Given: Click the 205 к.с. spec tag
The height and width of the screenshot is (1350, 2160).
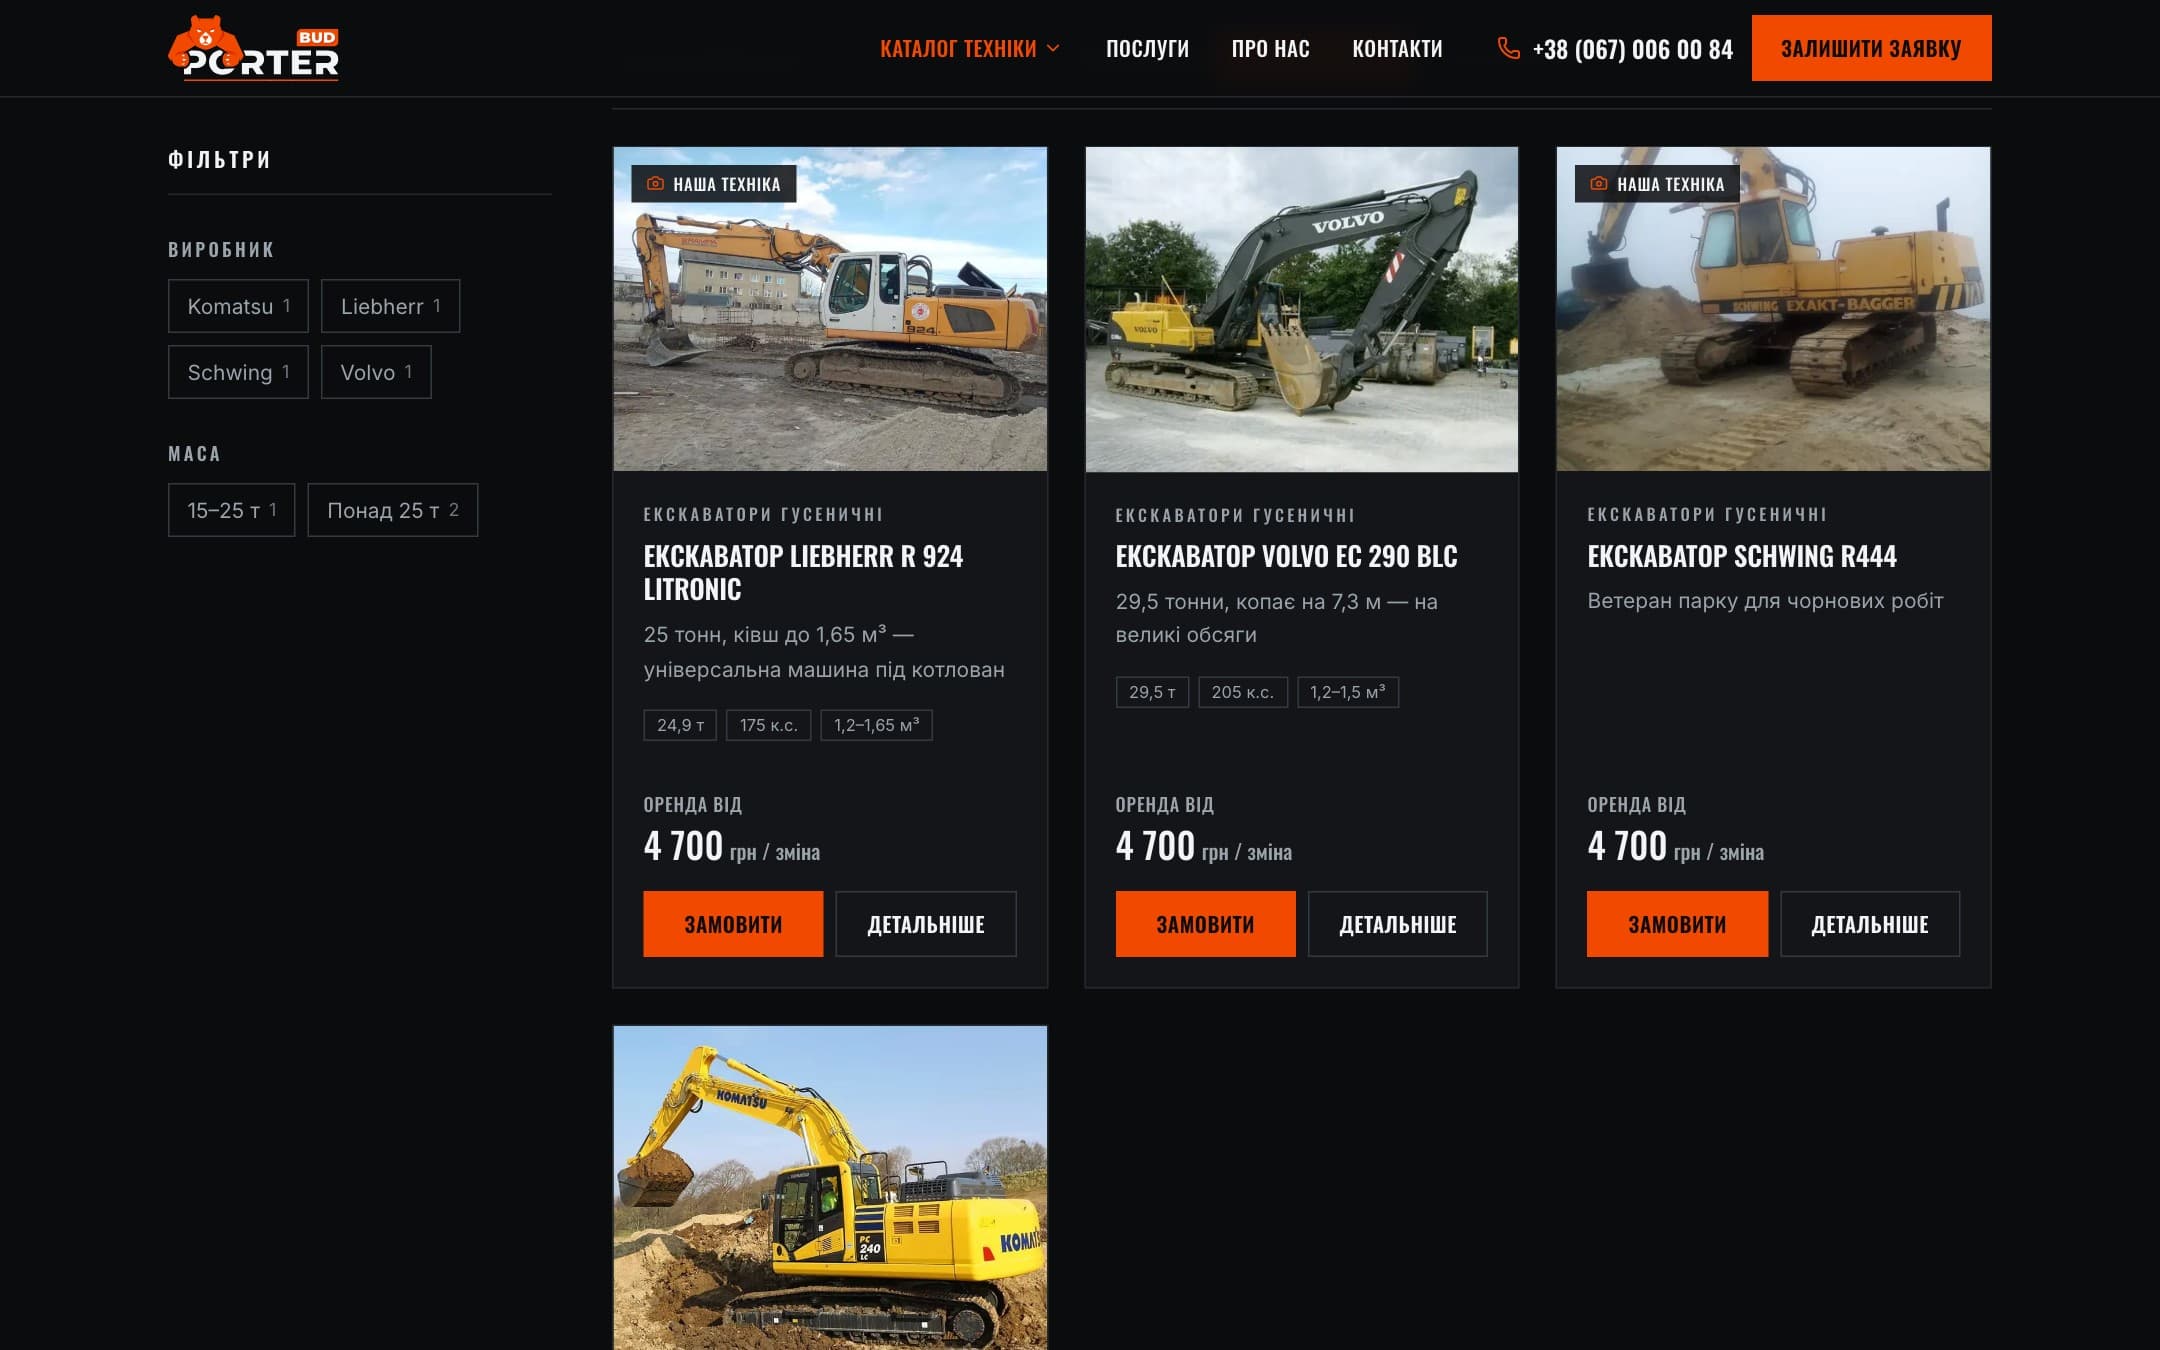Looking at the screenshot, I should pyautogui.click(x=1242, y=692).
